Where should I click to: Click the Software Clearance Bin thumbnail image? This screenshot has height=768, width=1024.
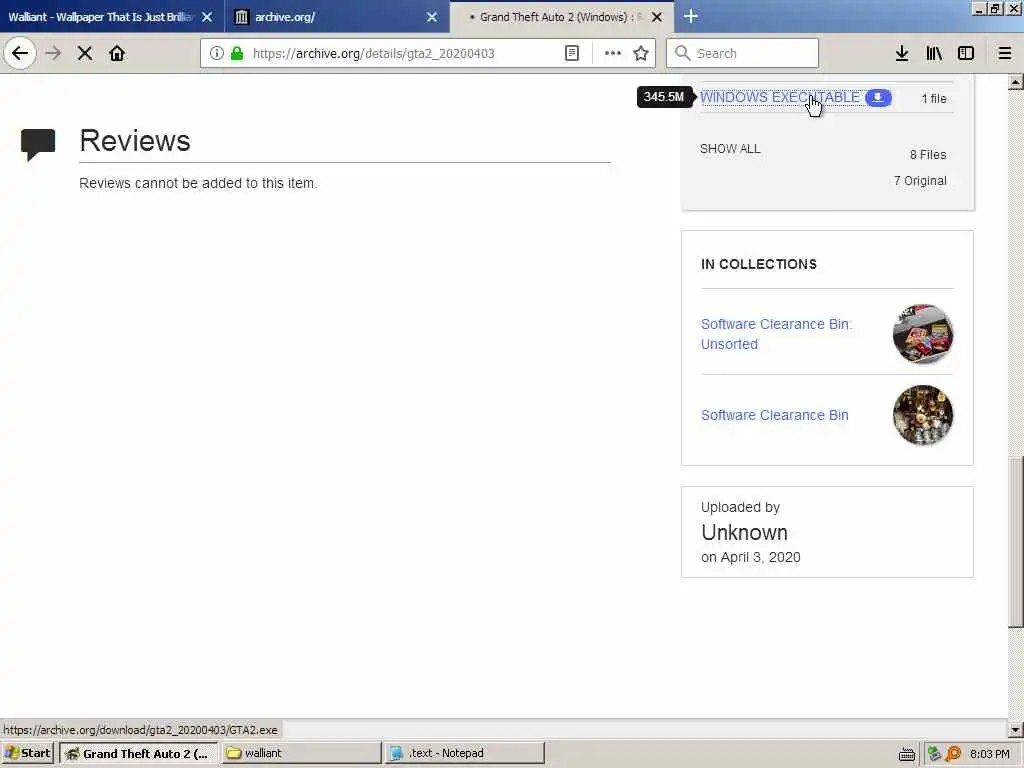pos(923,415)
